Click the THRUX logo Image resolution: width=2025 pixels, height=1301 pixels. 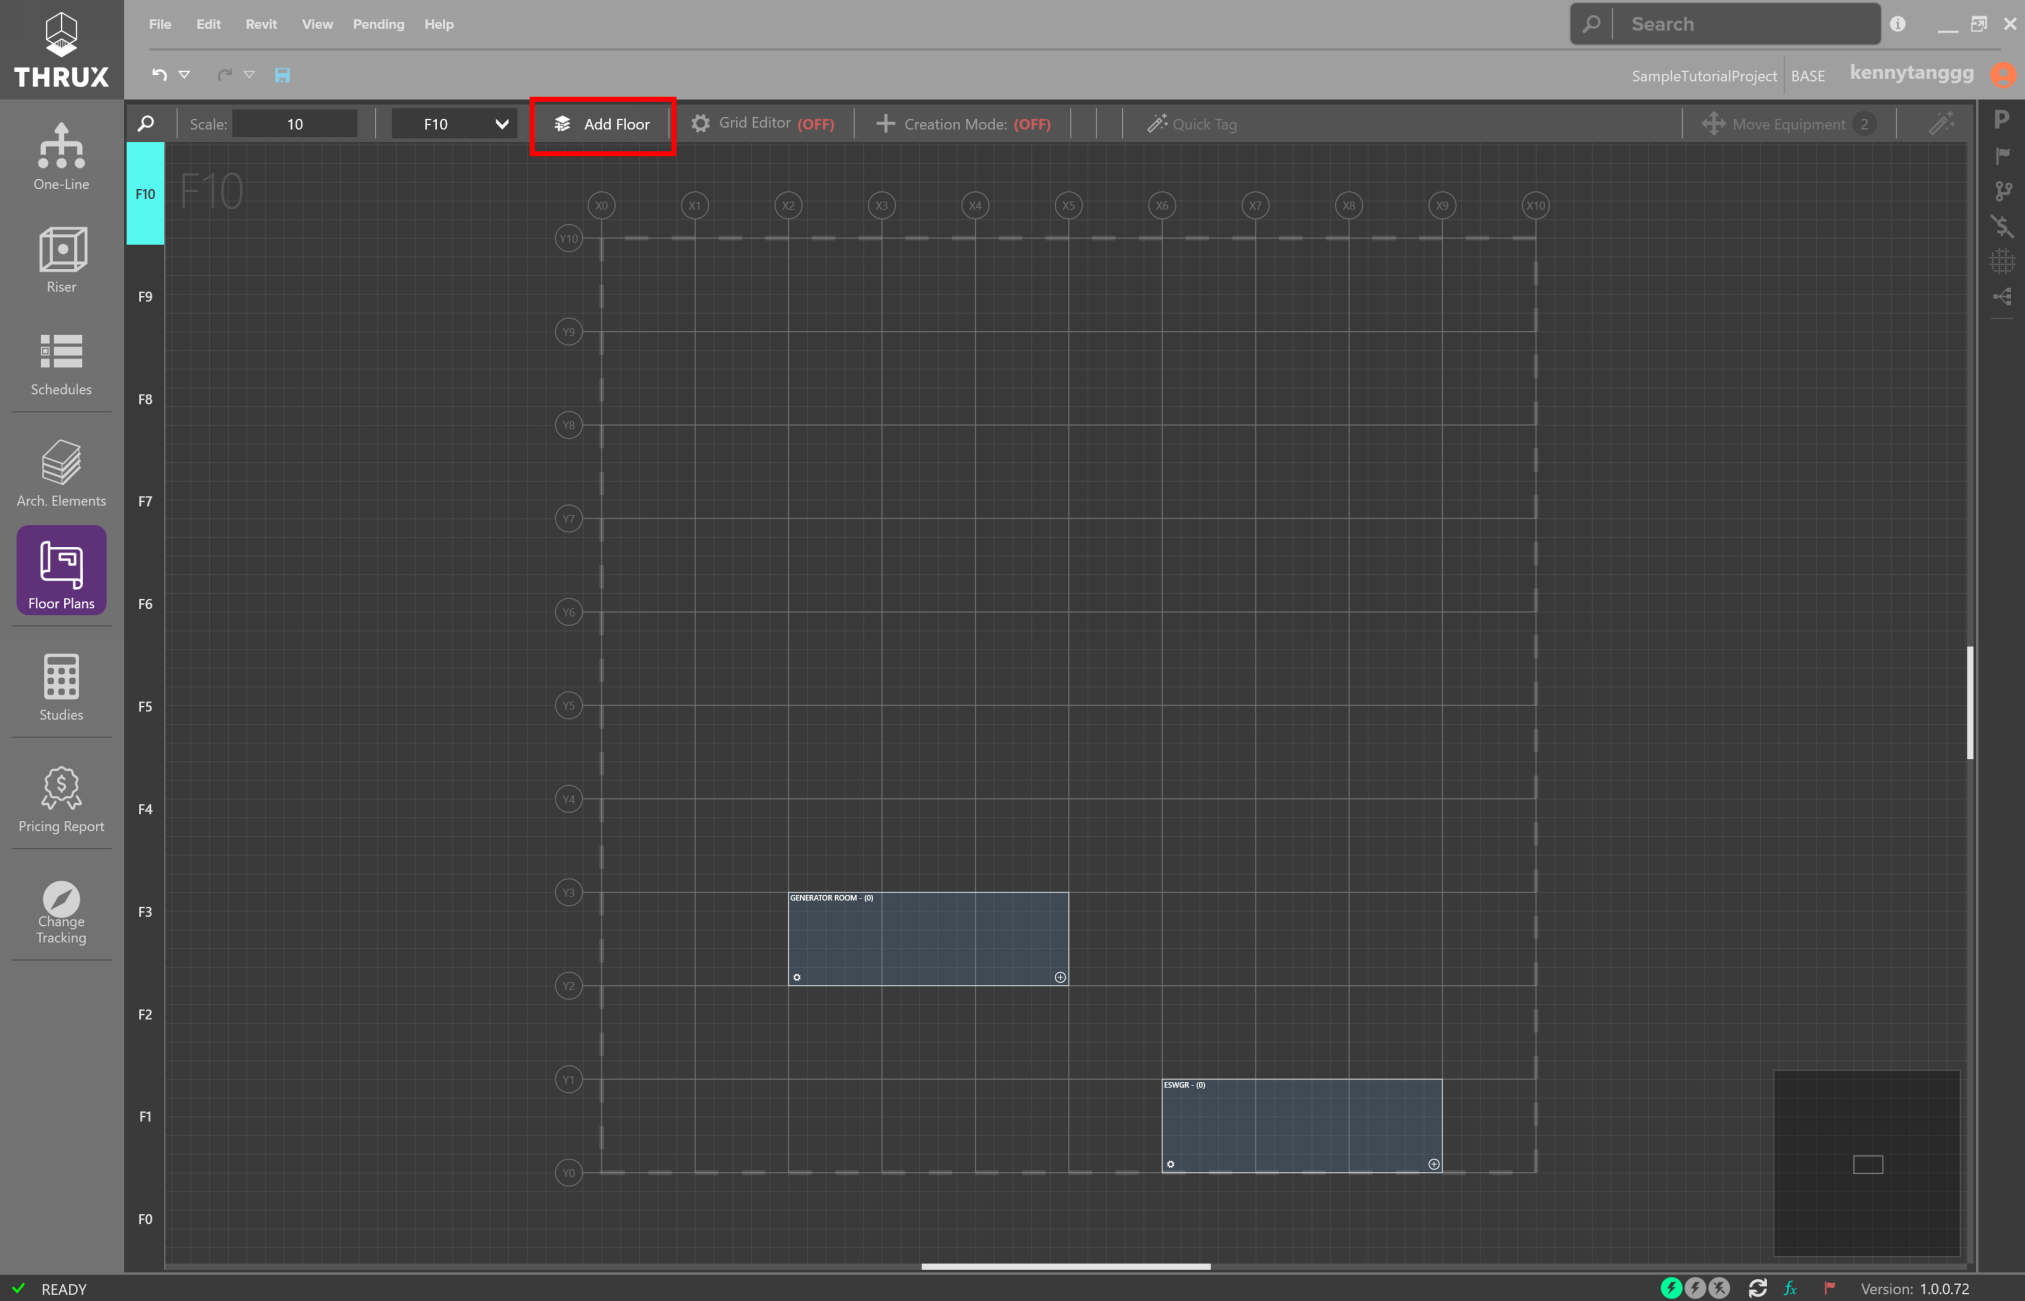(x=61, y=49)
